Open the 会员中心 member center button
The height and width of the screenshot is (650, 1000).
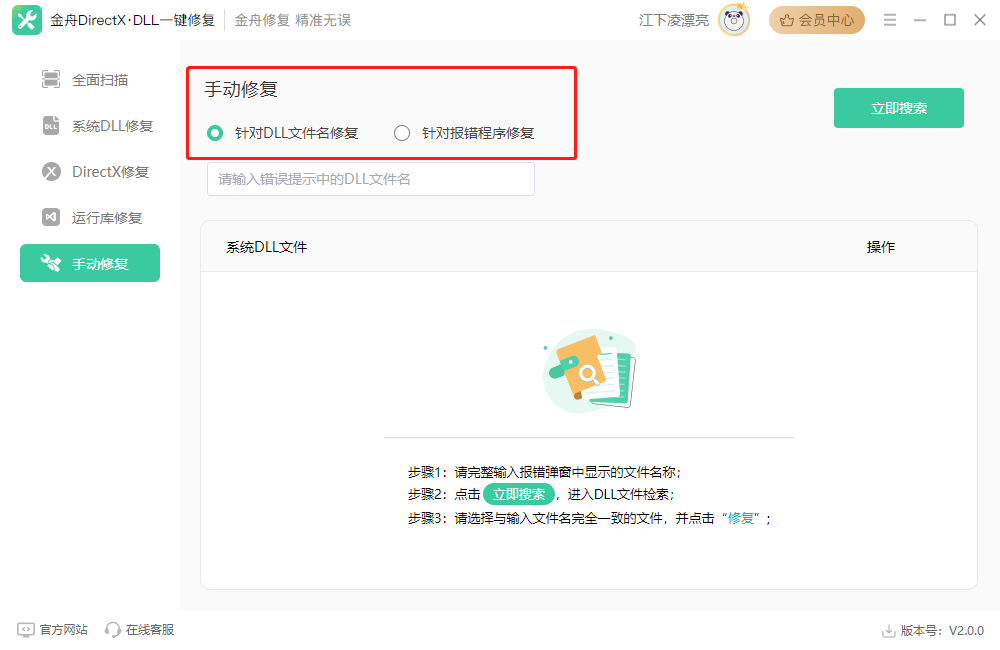(816, 20)
